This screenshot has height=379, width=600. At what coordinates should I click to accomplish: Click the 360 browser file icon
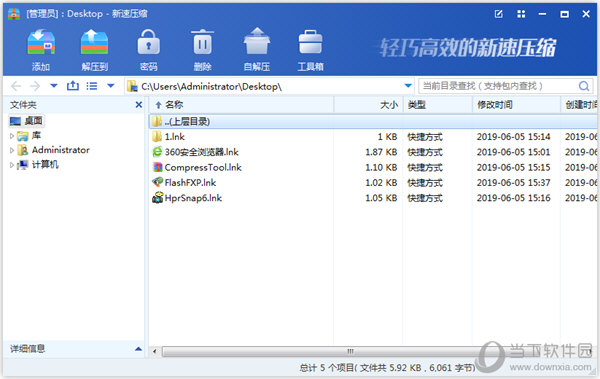[x=157, y=152]
